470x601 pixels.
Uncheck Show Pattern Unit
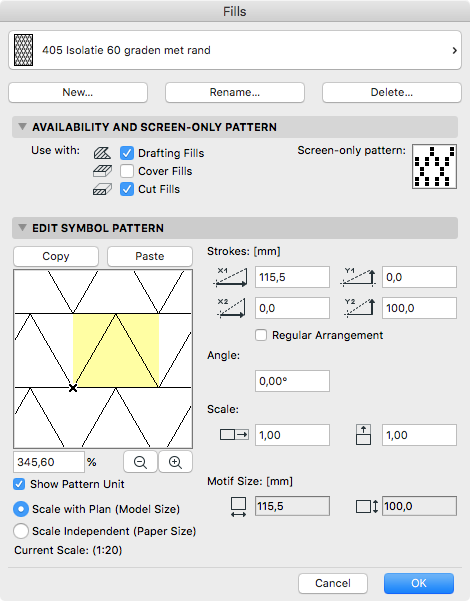click(19, 484)
